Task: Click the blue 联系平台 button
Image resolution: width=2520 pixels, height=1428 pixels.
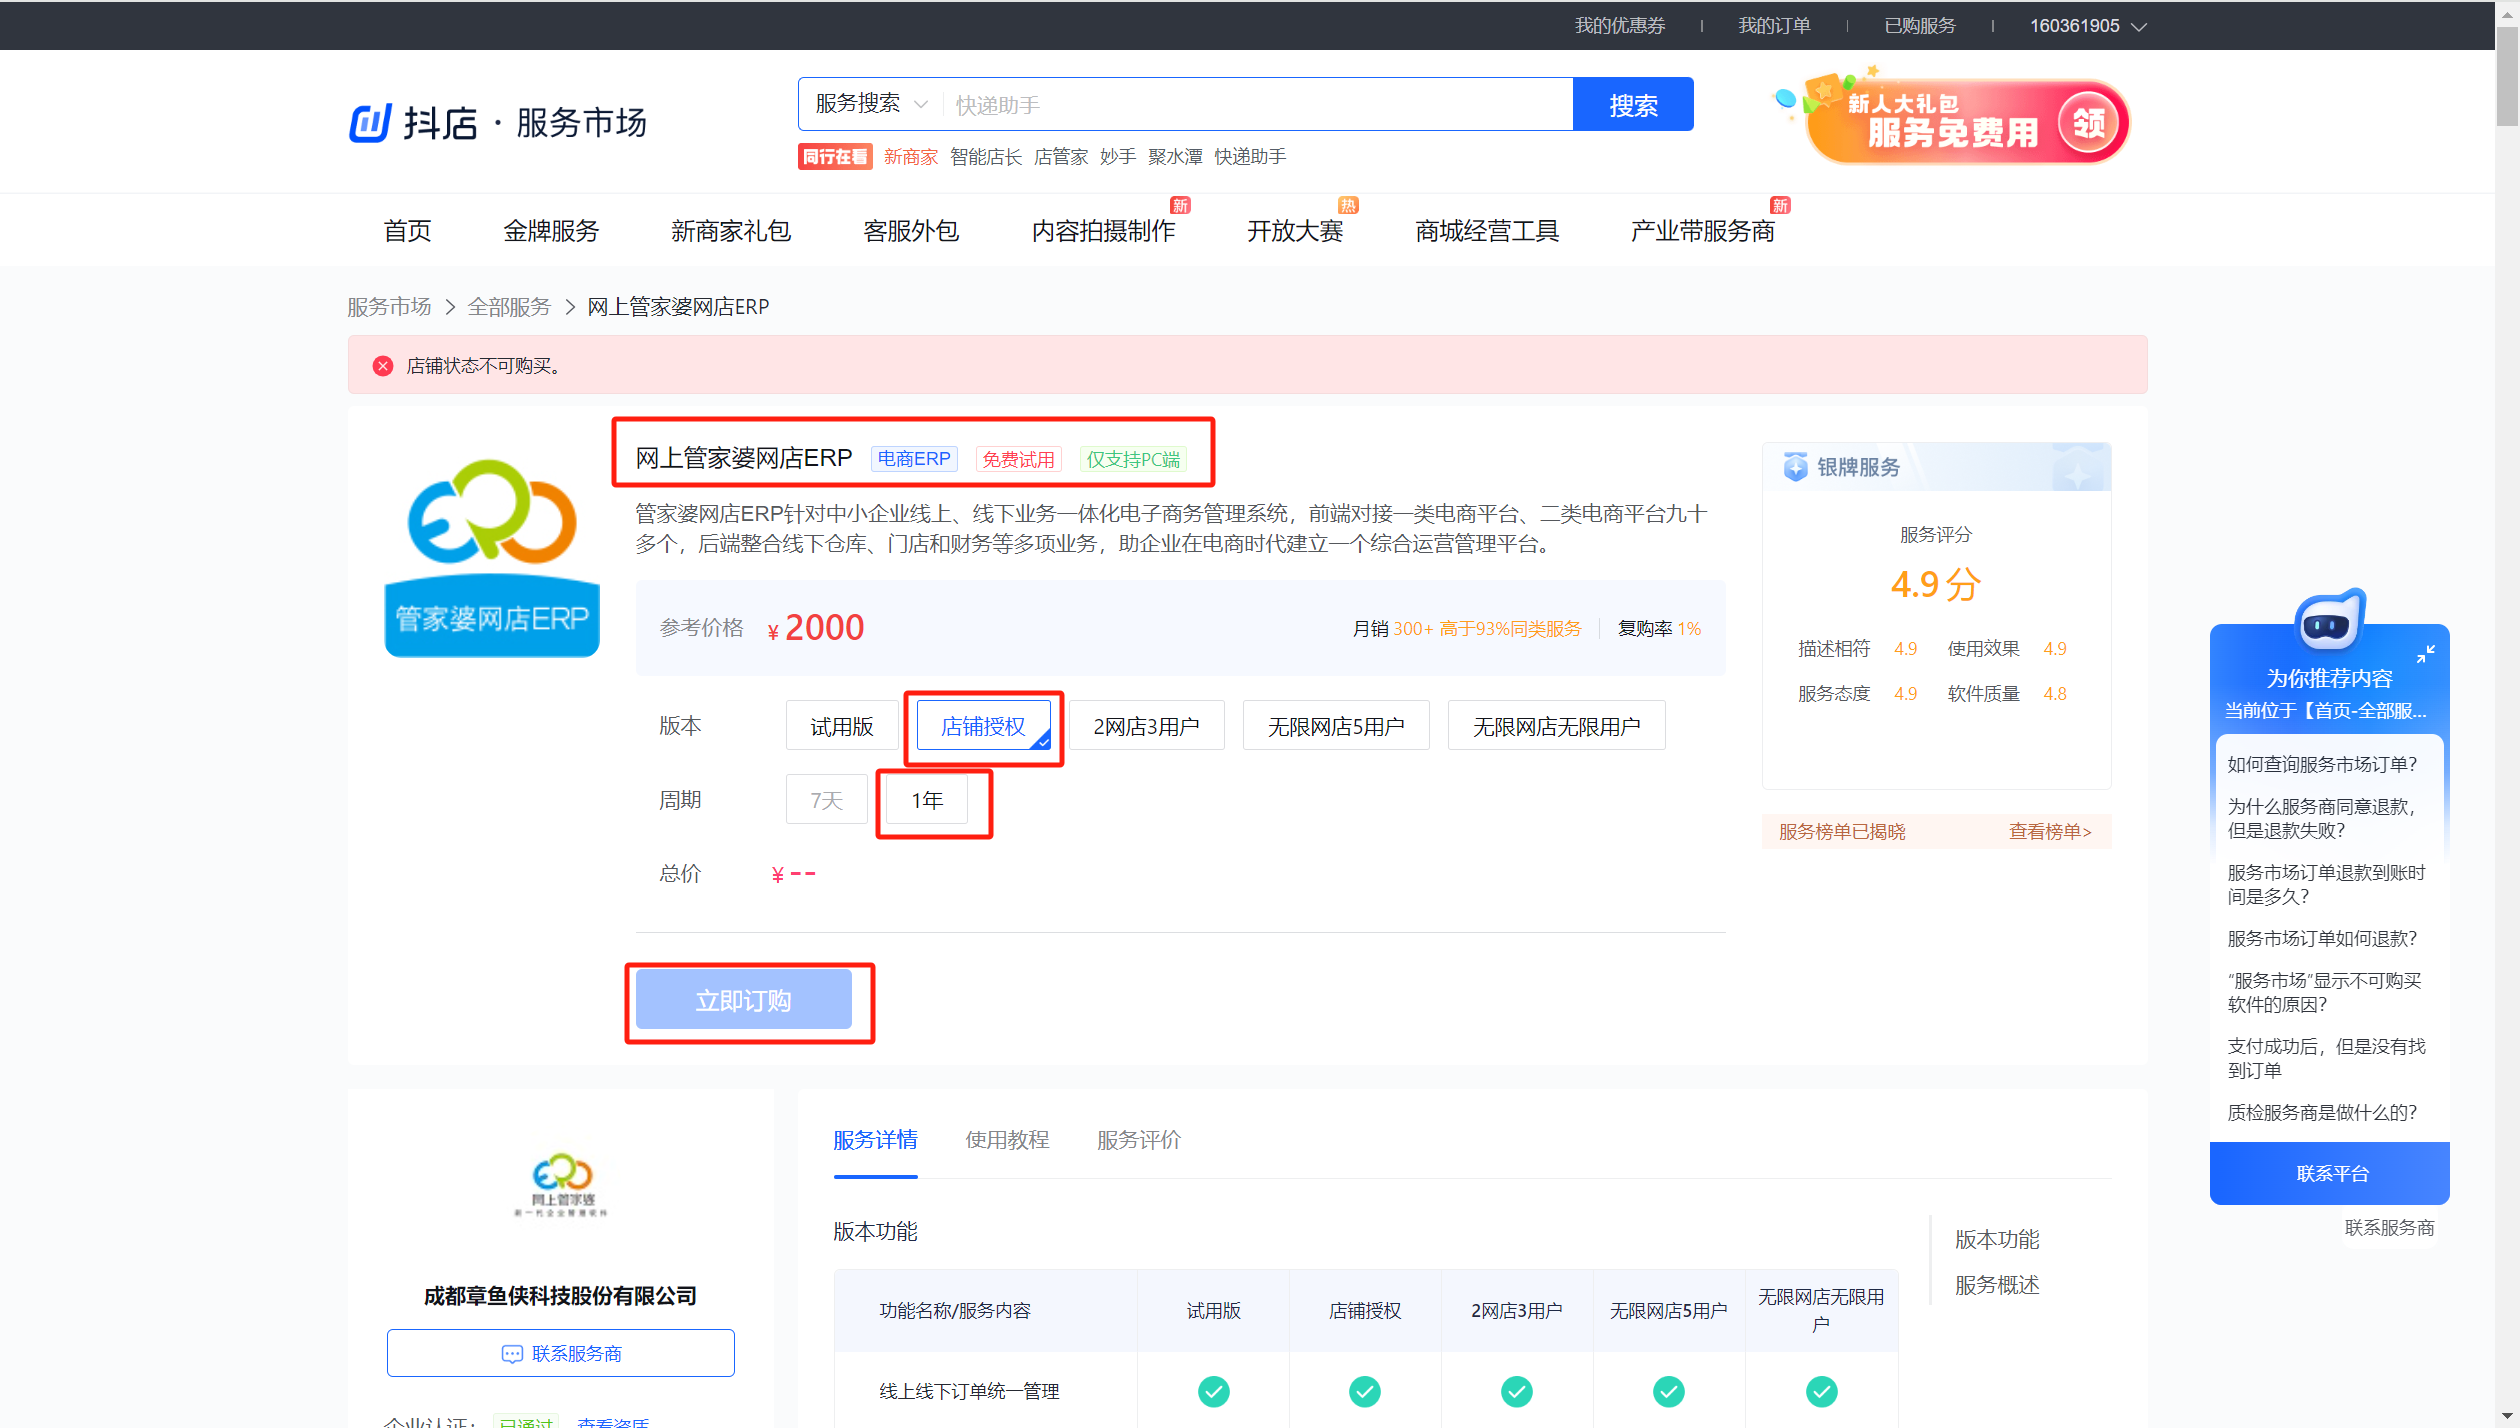Action: 2330,1174
